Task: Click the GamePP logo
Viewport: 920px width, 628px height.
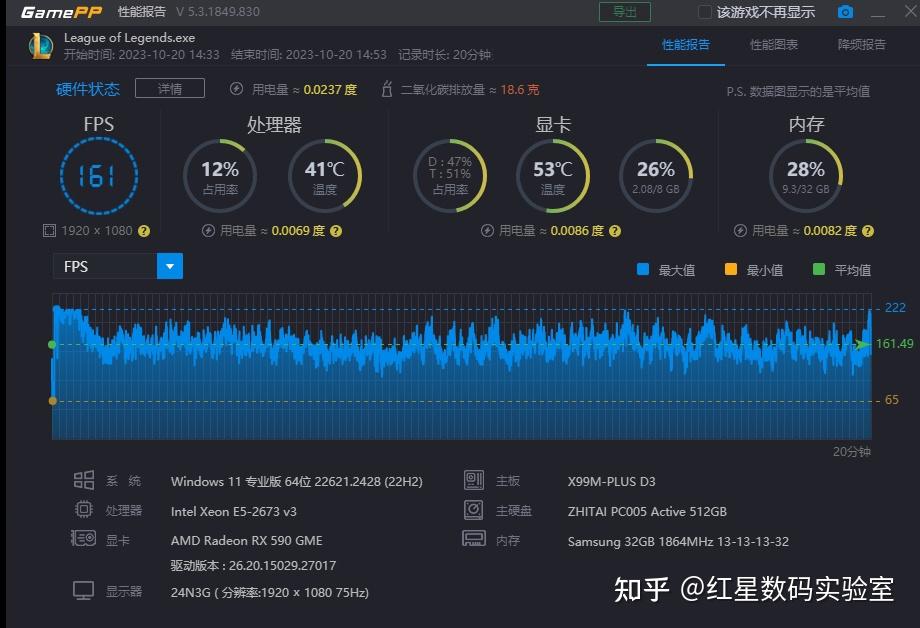Action: point(62,12)
